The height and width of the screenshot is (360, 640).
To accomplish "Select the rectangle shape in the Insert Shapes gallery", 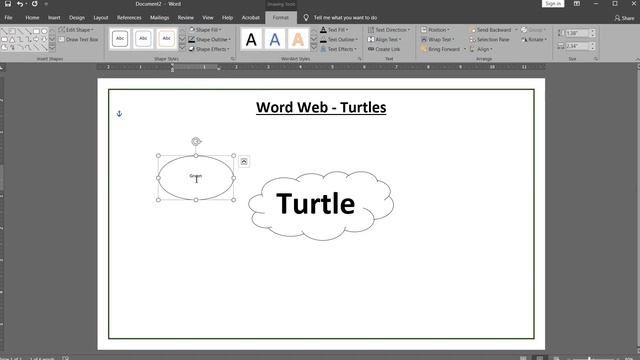I will [36, 31].
